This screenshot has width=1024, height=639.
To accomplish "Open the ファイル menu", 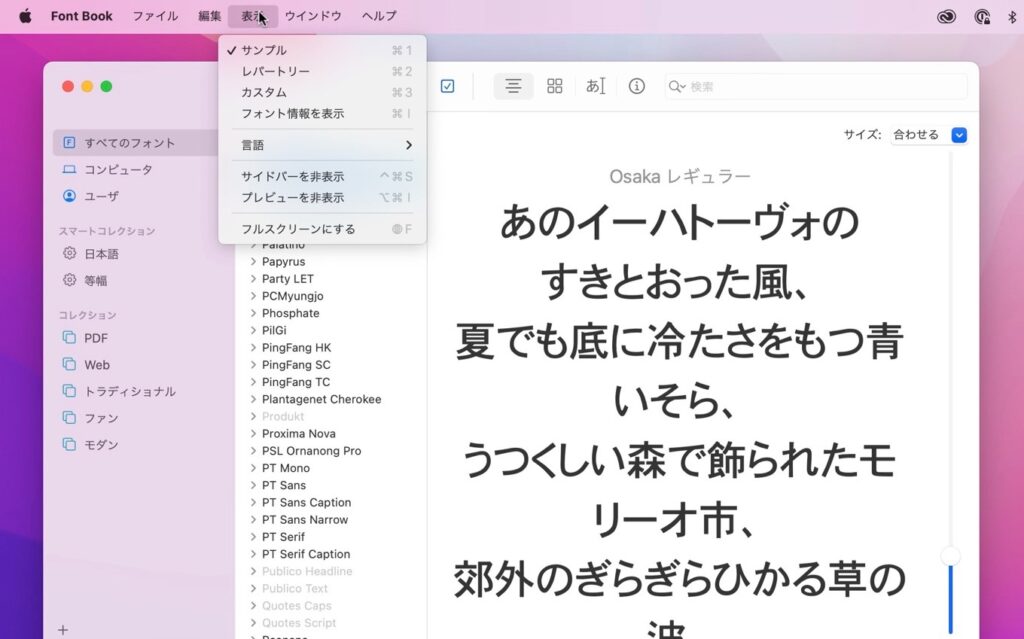I will click(x=155, y=15).
